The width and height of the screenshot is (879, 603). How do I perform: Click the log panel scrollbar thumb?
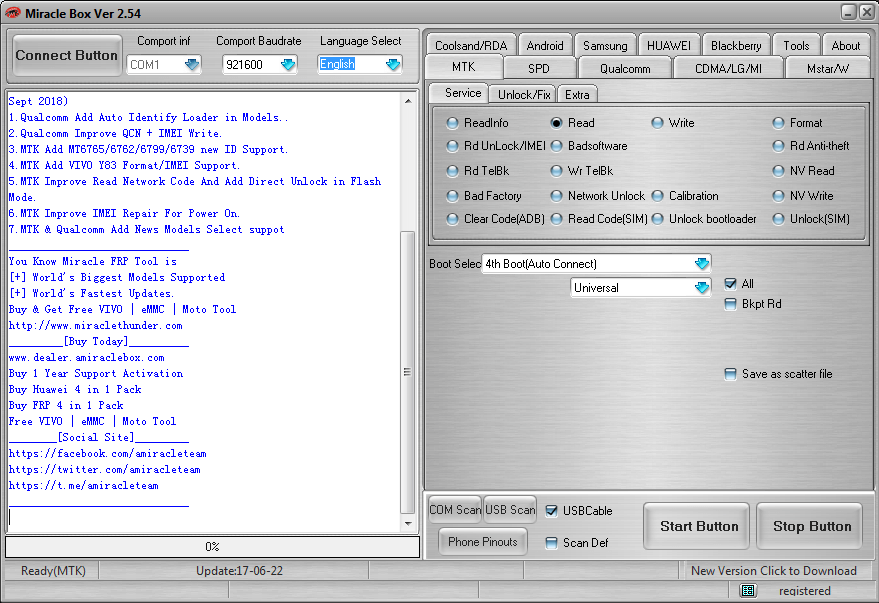tap(408, 372)
